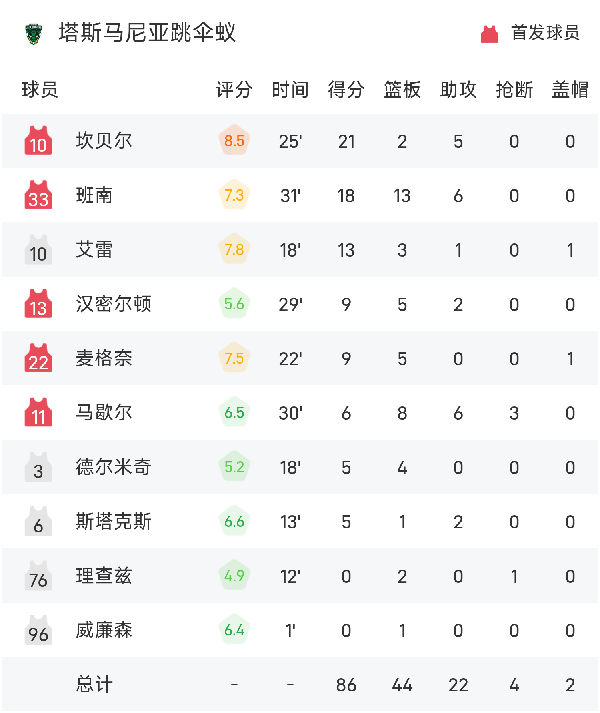Click 艾雷's gray number 10 jersey
This screenshot has width=600, height=713.
[x=38, y=250]
